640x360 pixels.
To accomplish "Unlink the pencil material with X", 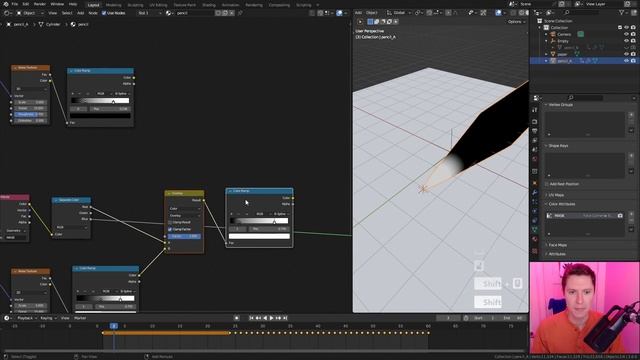I will coord(231,13).
